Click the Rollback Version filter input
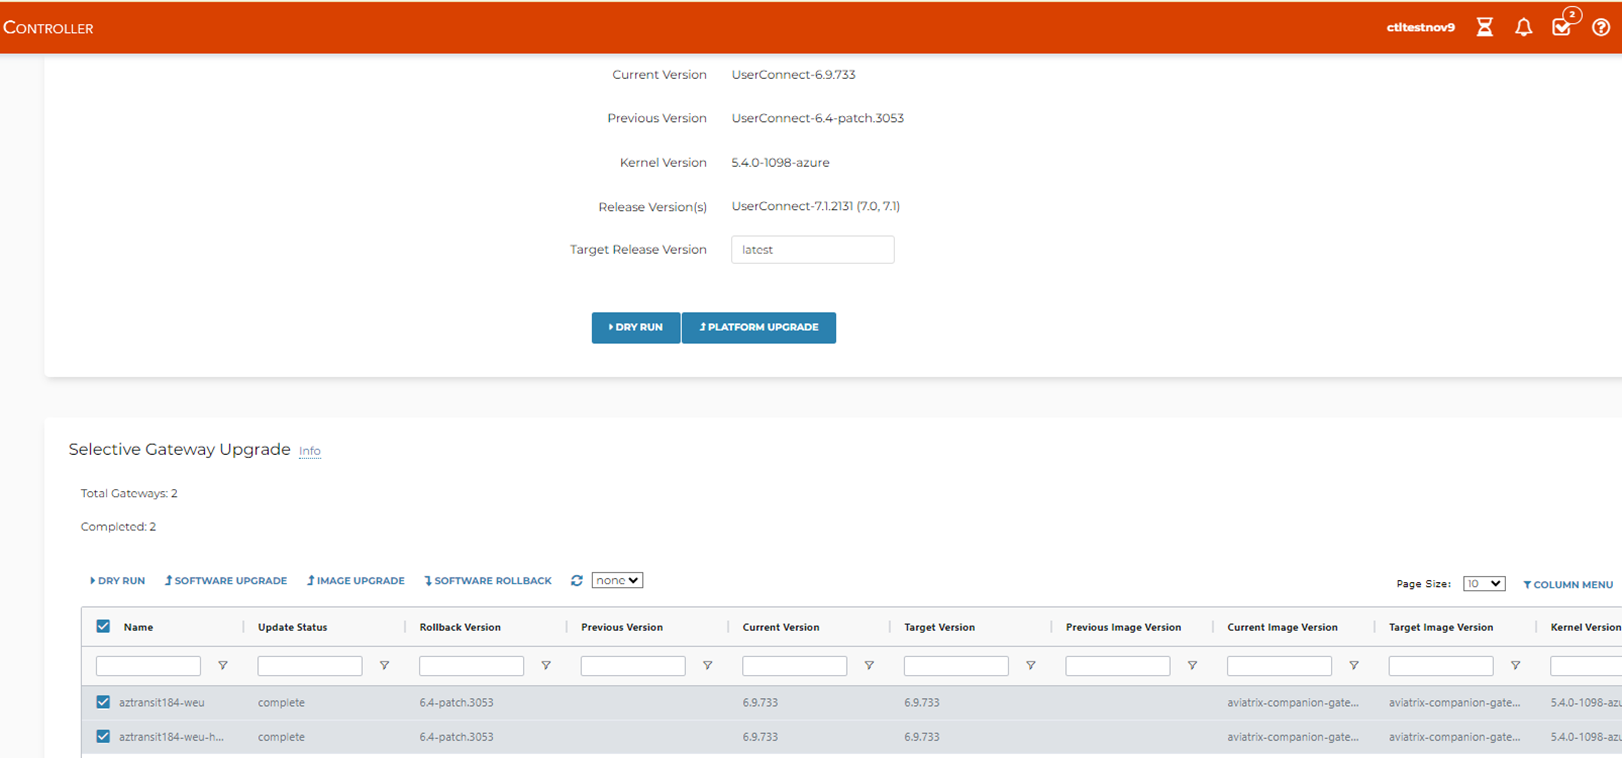This screenshot has height=758, width=1622. [471, 666]
